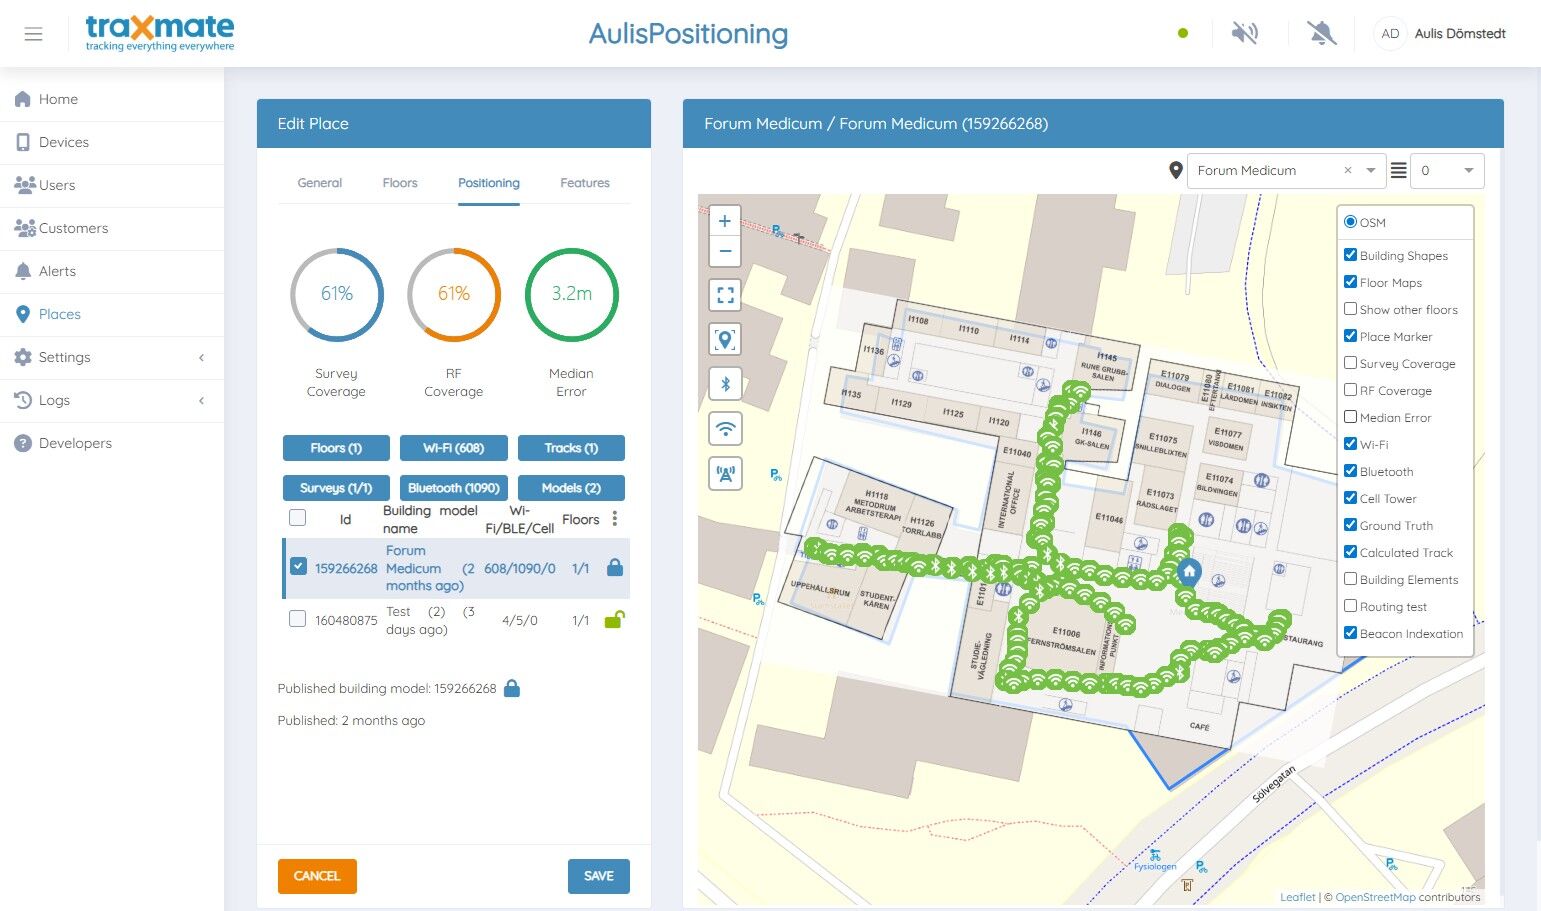Uncheck building model 159266268 row
The height and width of the screenshot is (911, 1541).
pyautogui.click(x=298, y=566)
